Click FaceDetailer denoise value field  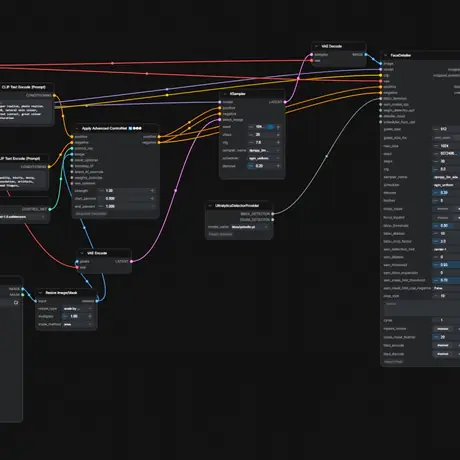(x=446, y=193)
